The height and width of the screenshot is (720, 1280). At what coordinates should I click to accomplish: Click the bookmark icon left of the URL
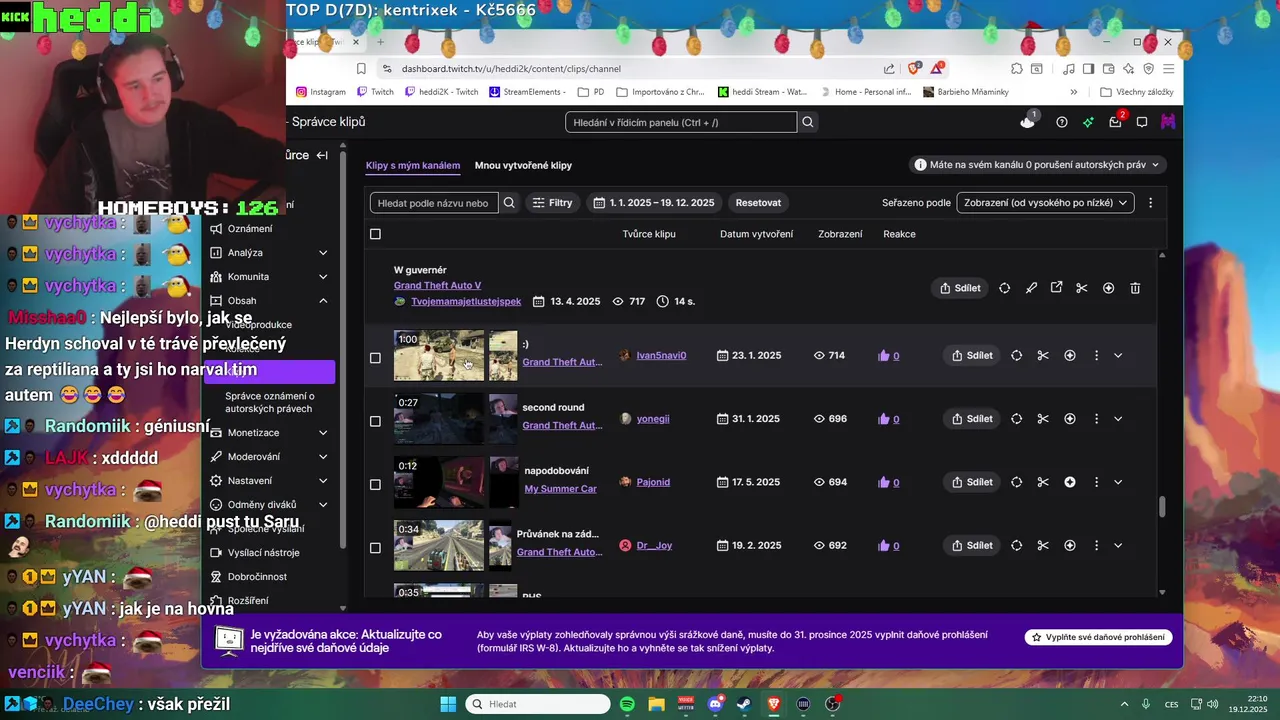point(361,69)
